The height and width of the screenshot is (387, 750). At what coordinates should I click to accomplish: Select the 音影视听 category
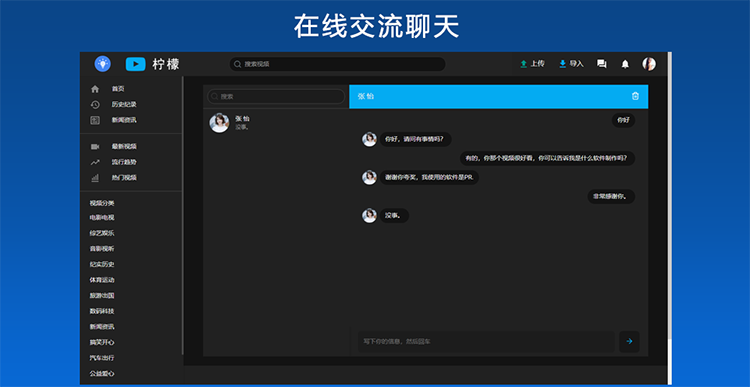click(102, 249)
